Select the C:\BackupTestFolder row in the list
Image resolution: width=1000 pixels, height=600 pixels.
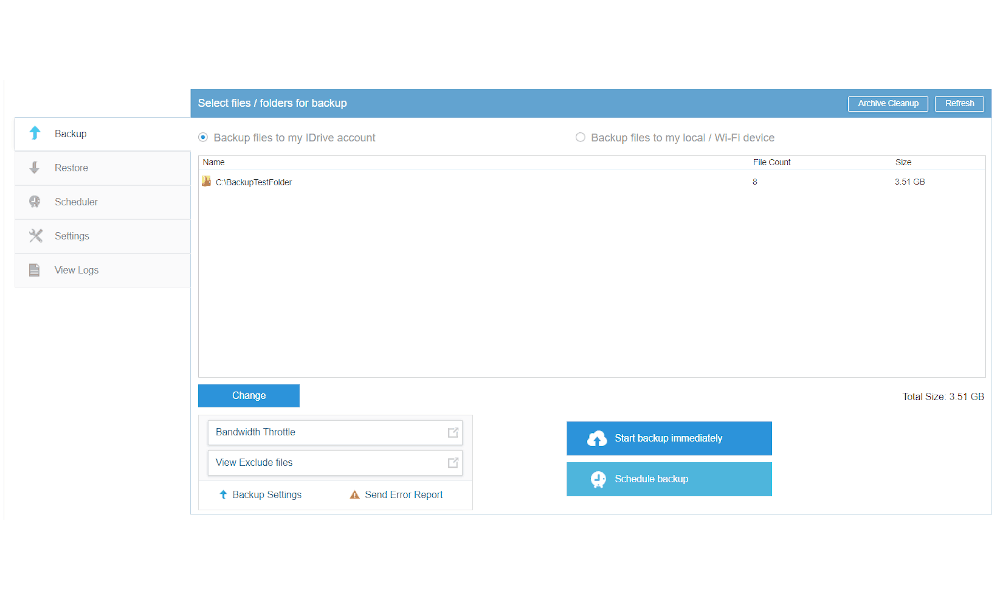tap(254, 181)
